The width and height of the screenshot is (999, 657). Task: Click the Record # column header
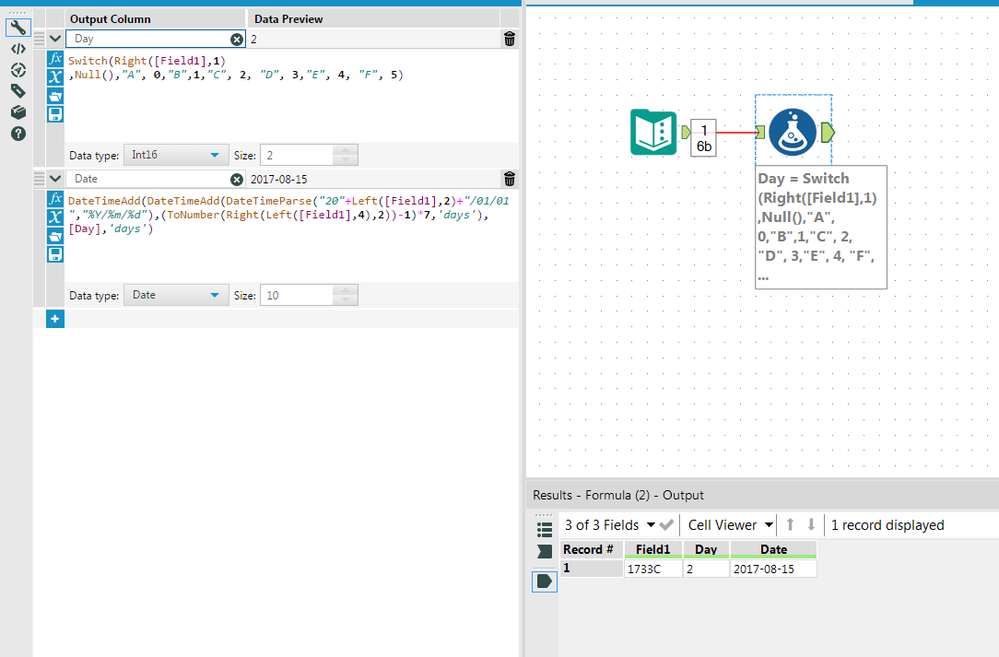tap(591, 549)
